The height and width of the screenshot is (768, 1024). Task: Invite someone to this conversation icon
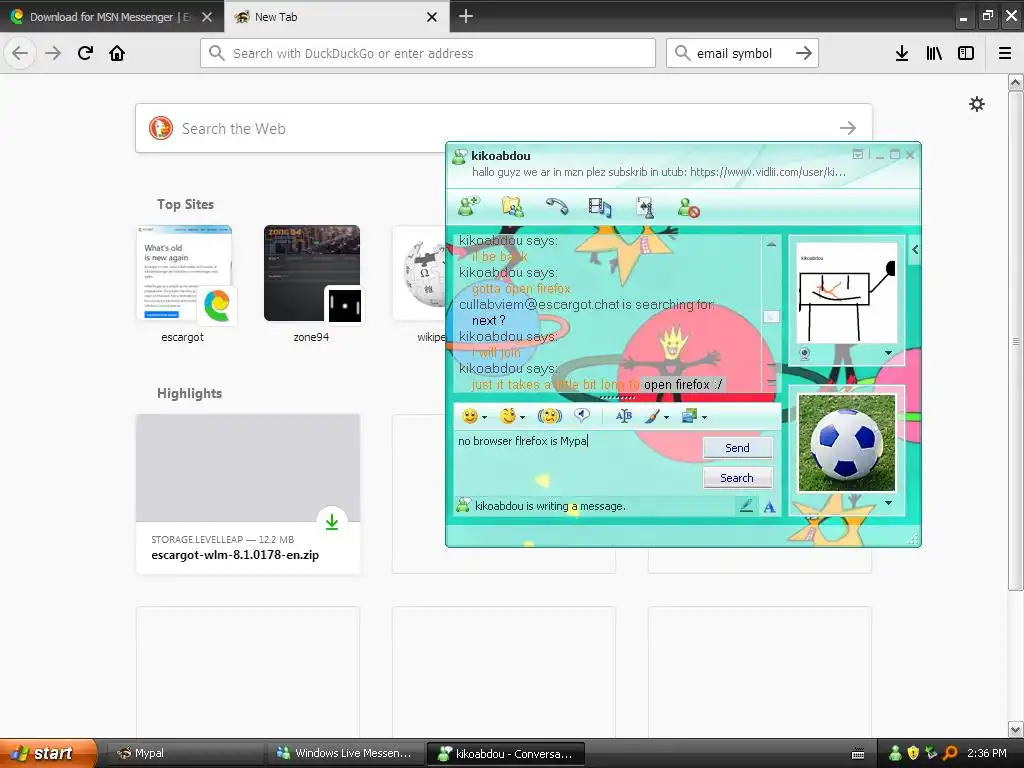click(469, 206)
